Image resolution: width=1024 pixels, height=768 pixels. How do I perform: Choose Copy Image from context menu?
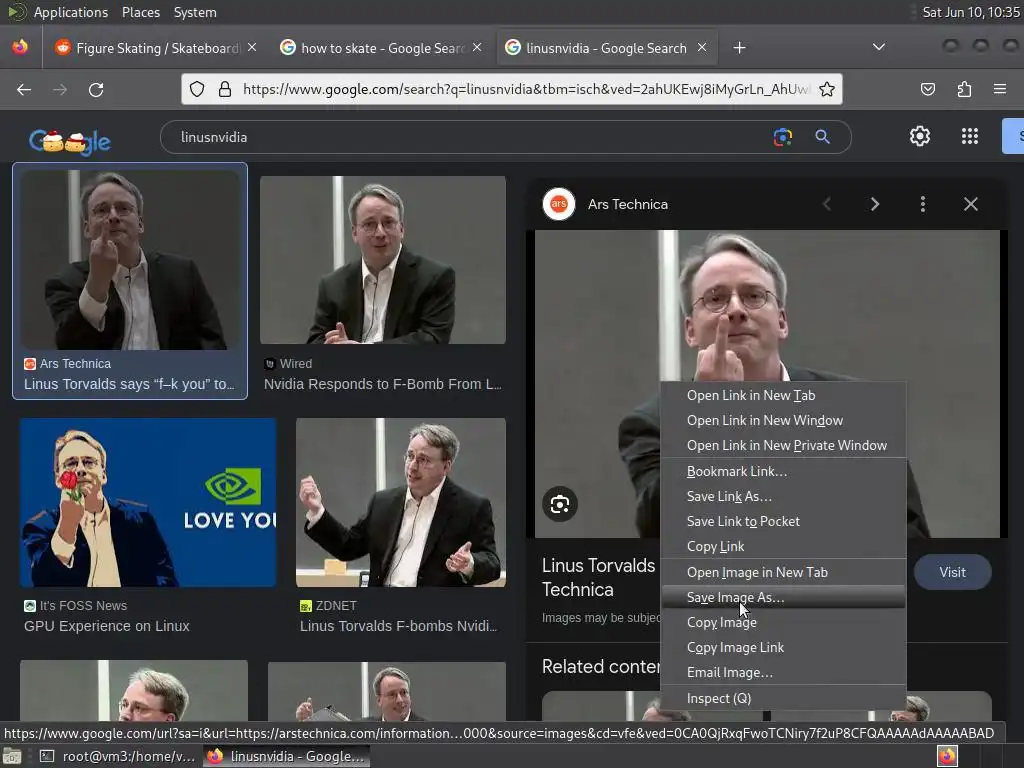[x=784, y=623]
